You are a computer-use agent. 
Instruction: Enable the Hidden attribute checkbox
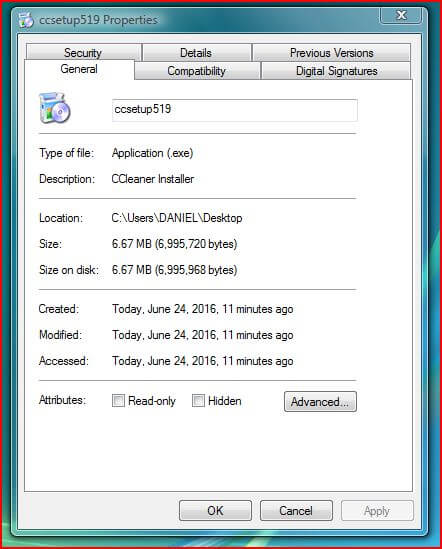198,401
